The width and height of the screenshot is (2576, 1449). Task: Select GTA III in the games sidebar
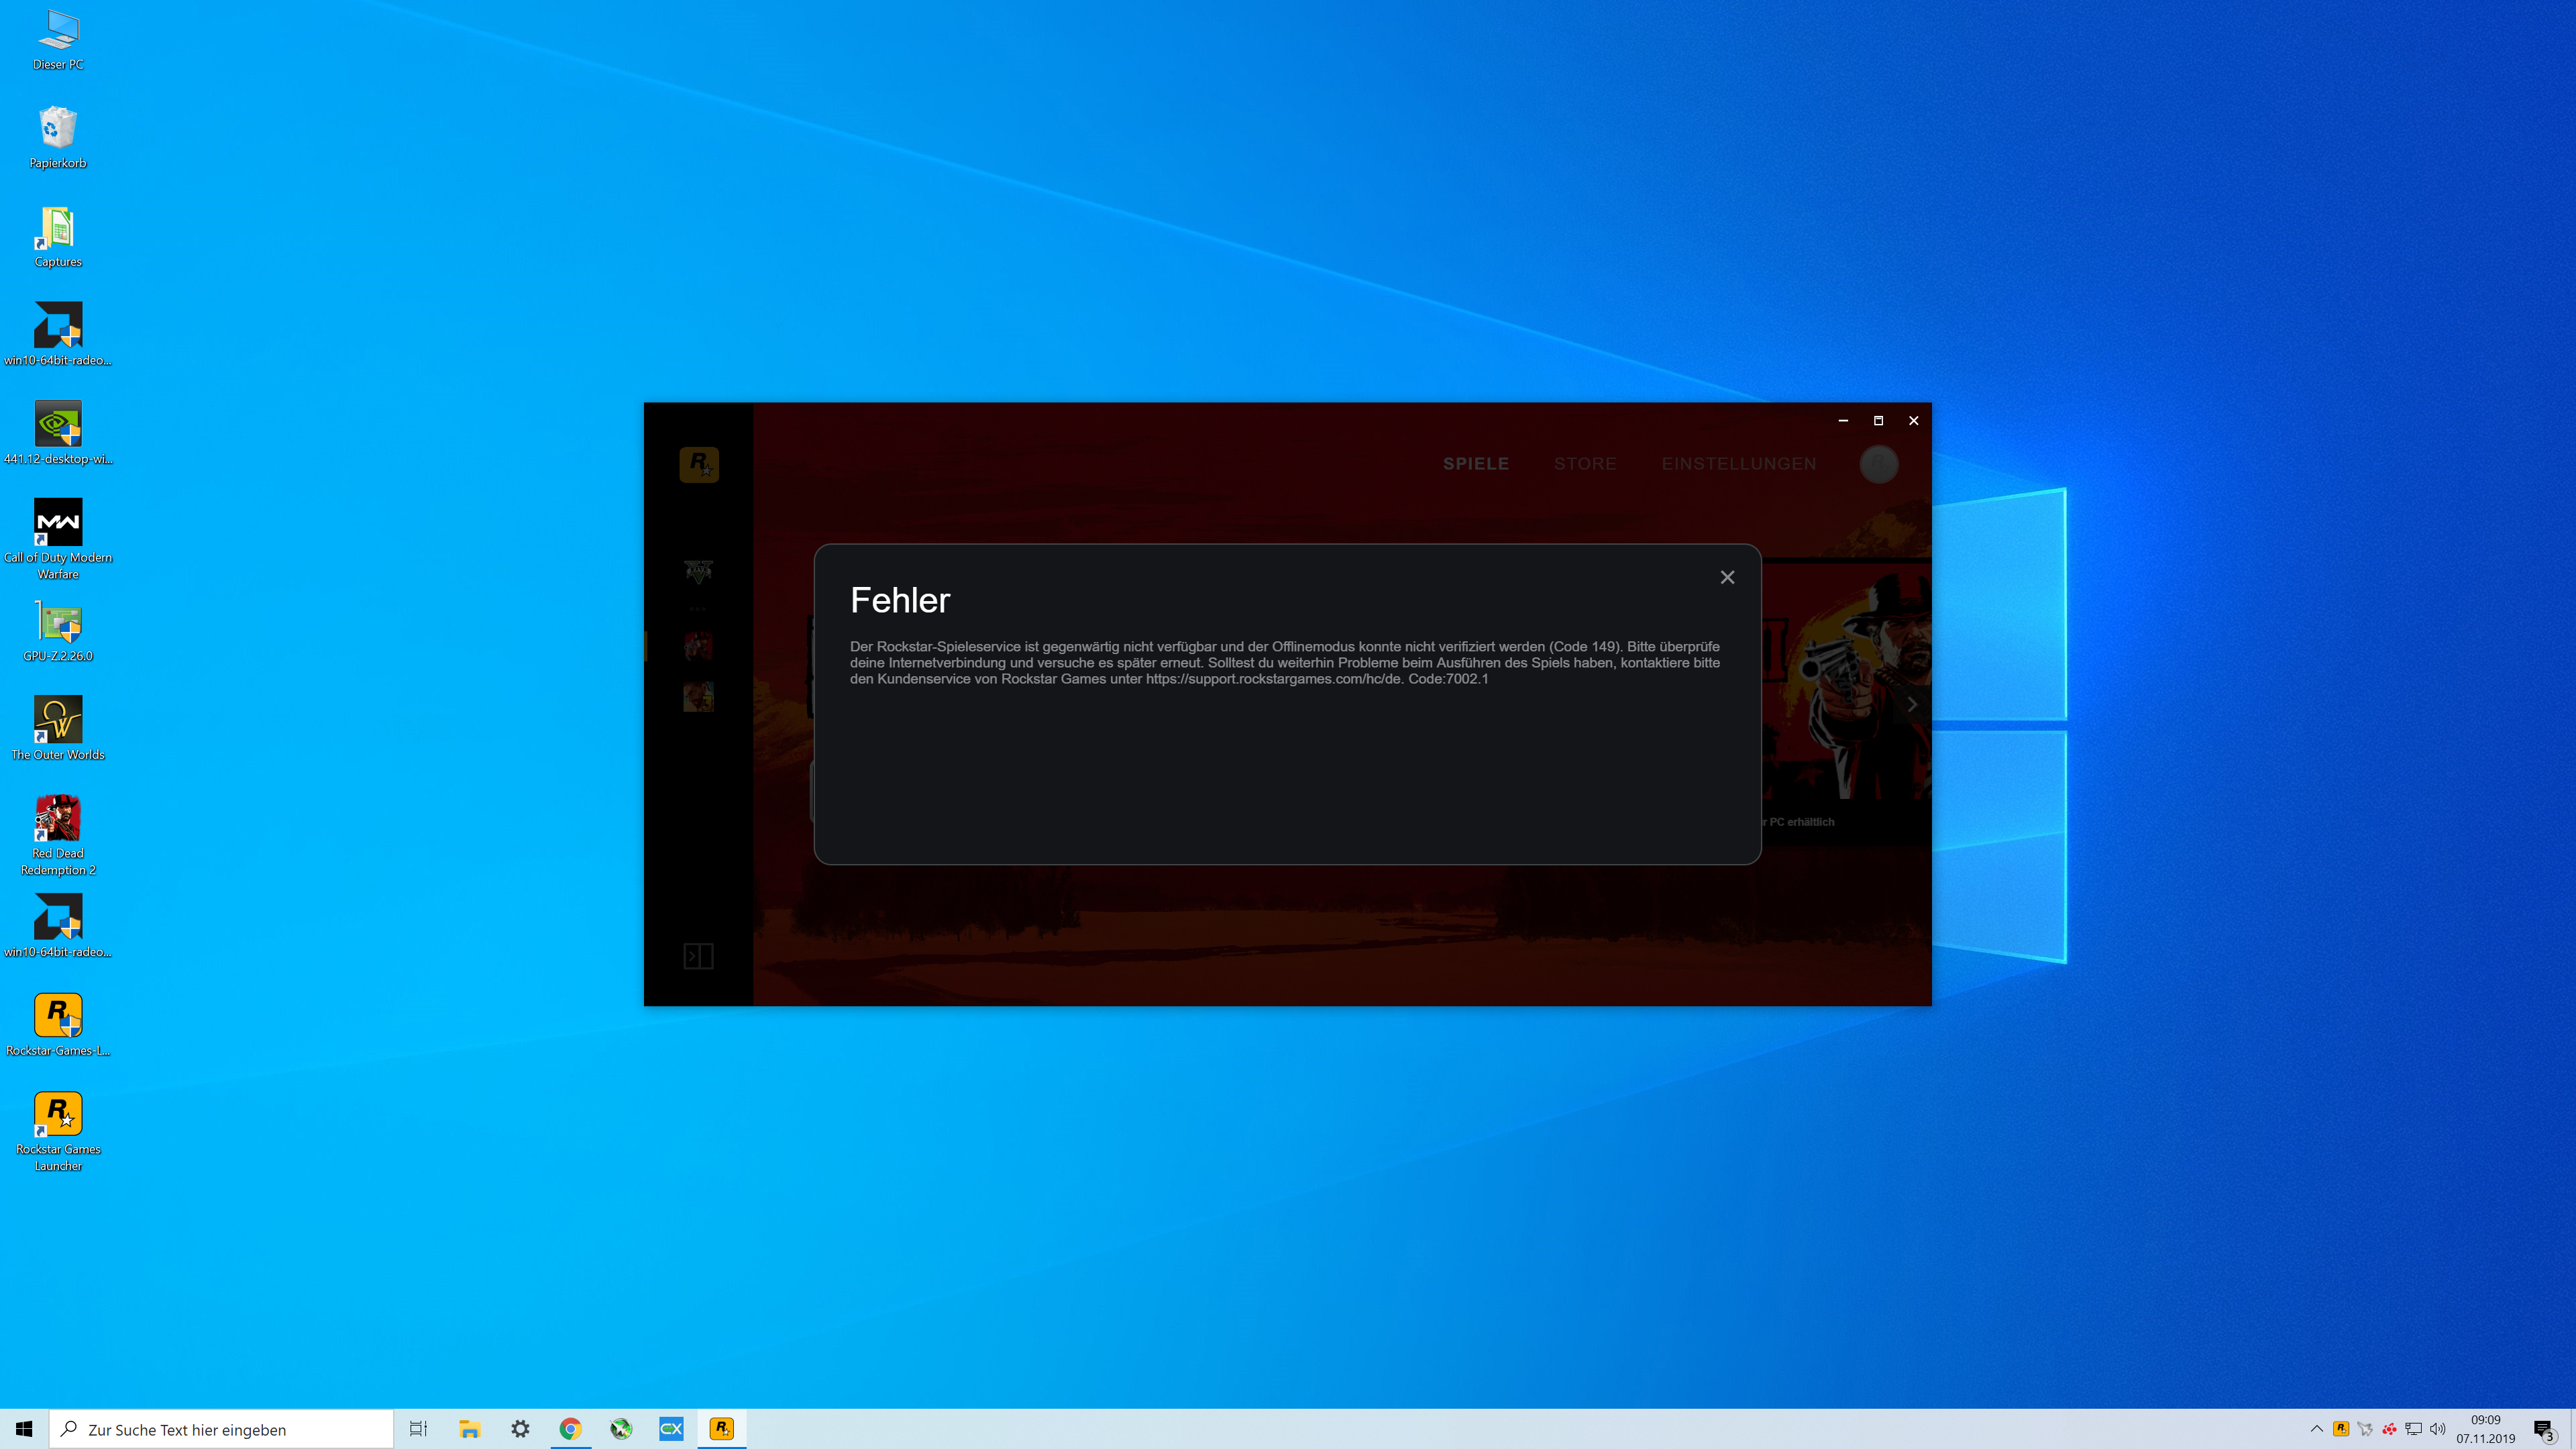(699, 697)
